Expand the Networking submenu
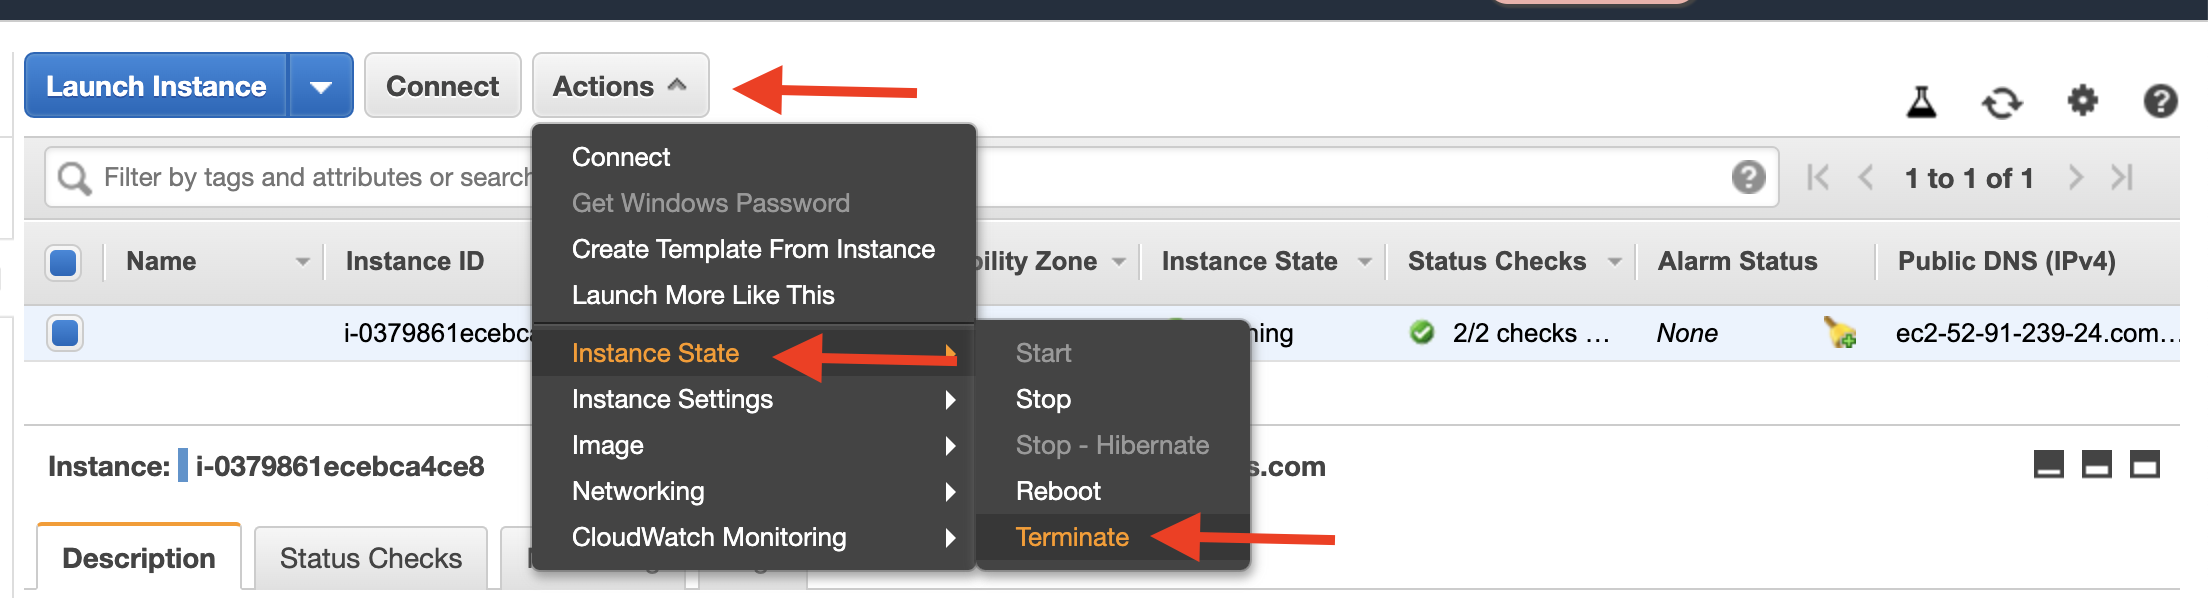The height and width of the screenshot is (598, 2208). click(x=753, y=491)
